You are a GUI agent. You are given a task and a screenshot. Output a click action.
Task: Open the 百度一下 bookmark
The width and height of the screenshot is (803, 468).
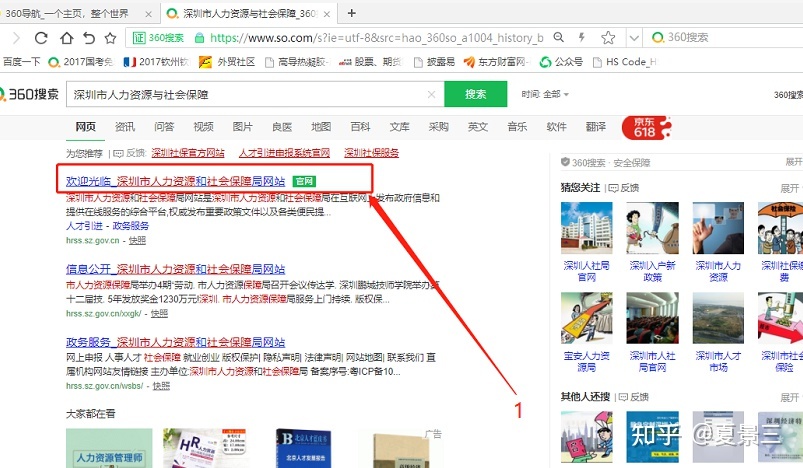(21, 62)
